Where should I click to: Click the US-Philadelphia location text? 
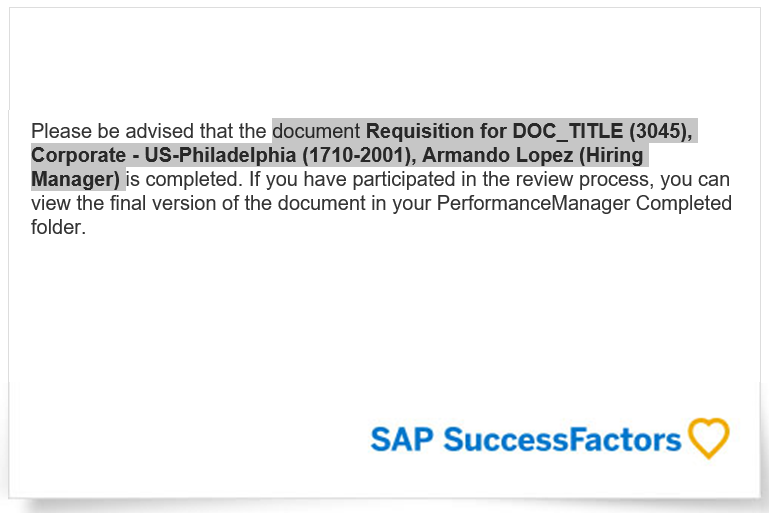[220, 155]
